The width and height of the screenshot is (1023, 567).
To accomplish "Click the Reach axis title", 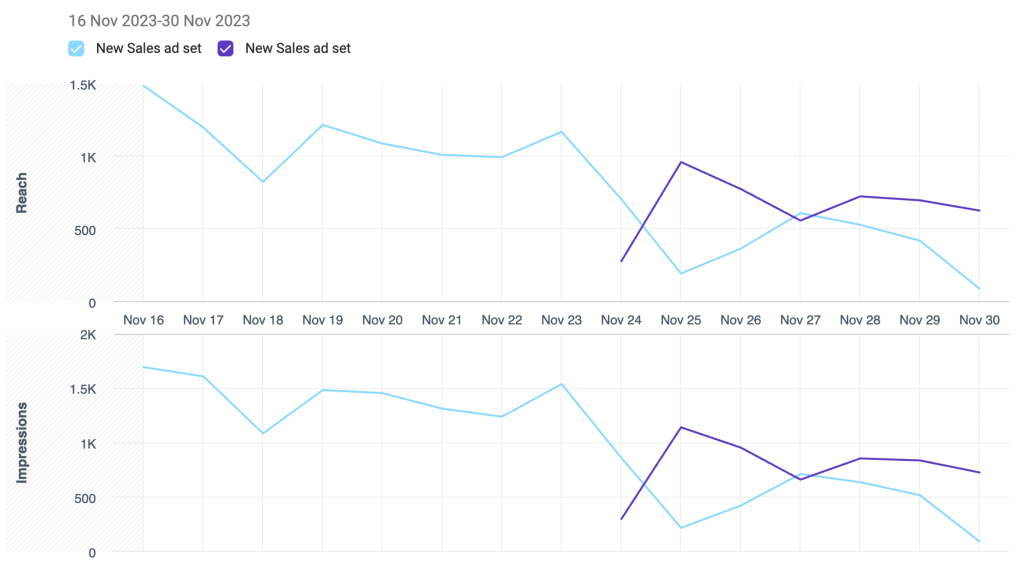I will point(22,193).
